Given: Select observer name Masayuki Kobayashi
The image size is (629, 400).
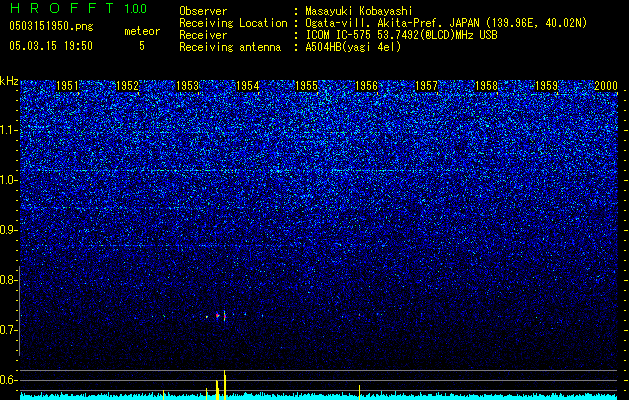Looking at the screenshot, I should point(359,12).
